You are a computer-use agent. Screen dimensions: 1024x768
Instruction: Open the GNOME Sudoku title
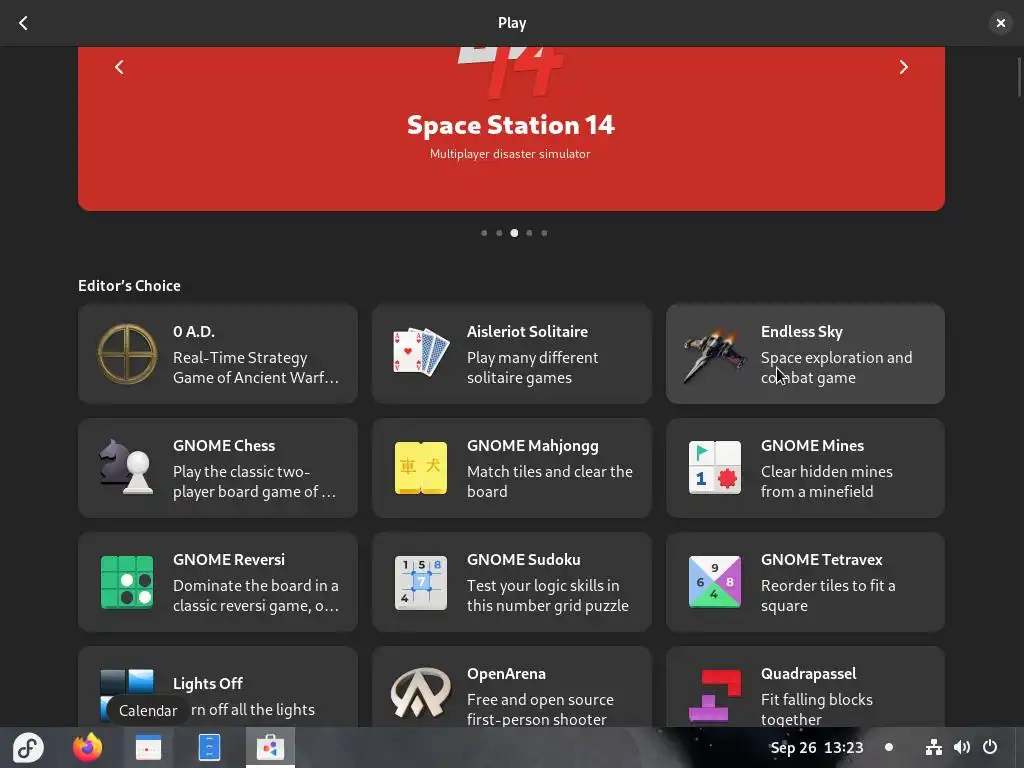[x=523, y=560]
